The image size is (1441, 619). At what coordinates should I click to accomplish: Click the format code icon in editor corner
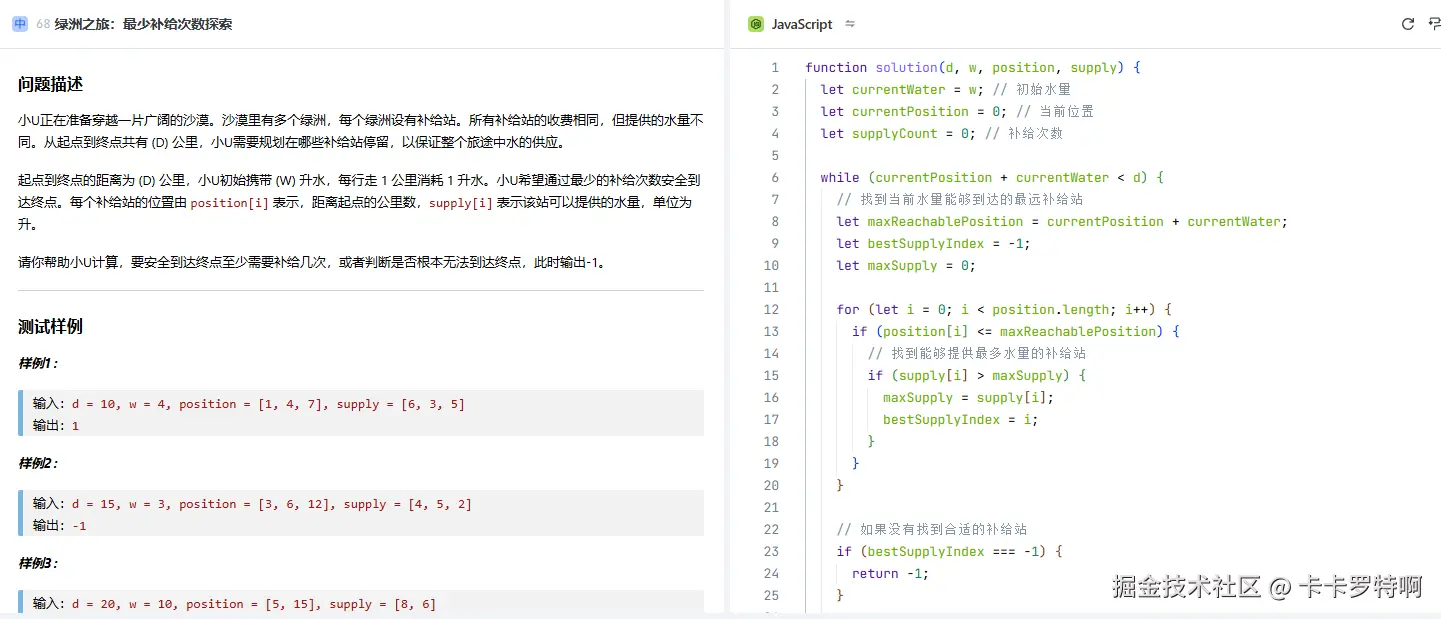[x=1434, y=23]
